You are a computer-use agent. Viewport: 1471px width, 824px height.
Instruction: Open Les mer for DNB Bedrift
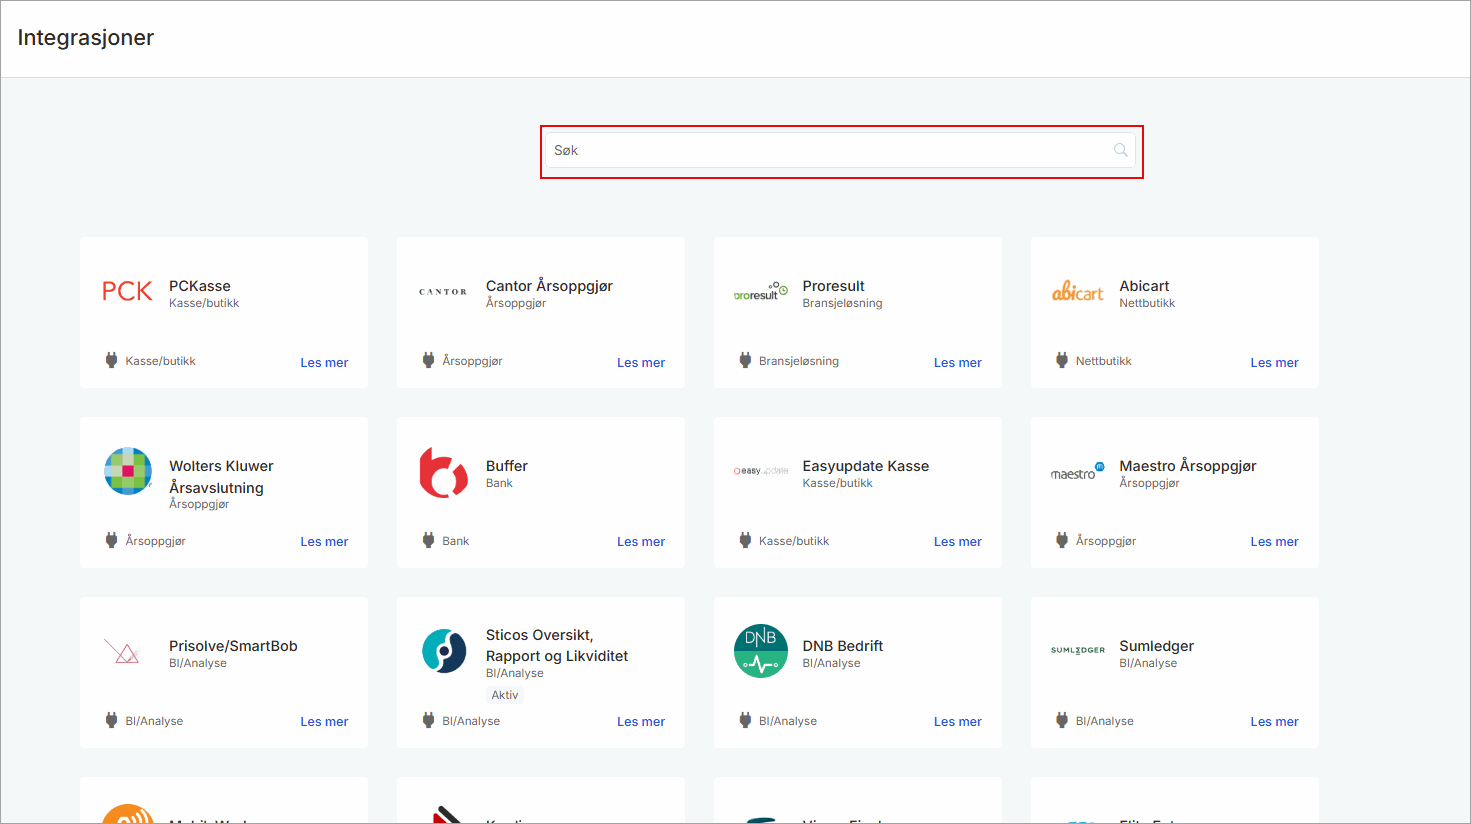click(958, 722)
